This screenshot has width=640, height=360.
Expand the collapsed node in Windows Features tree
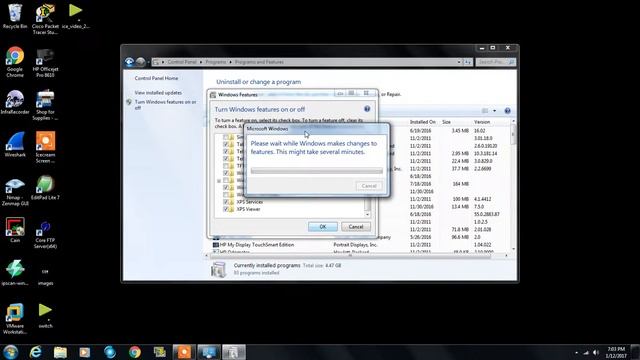point(219,180)
